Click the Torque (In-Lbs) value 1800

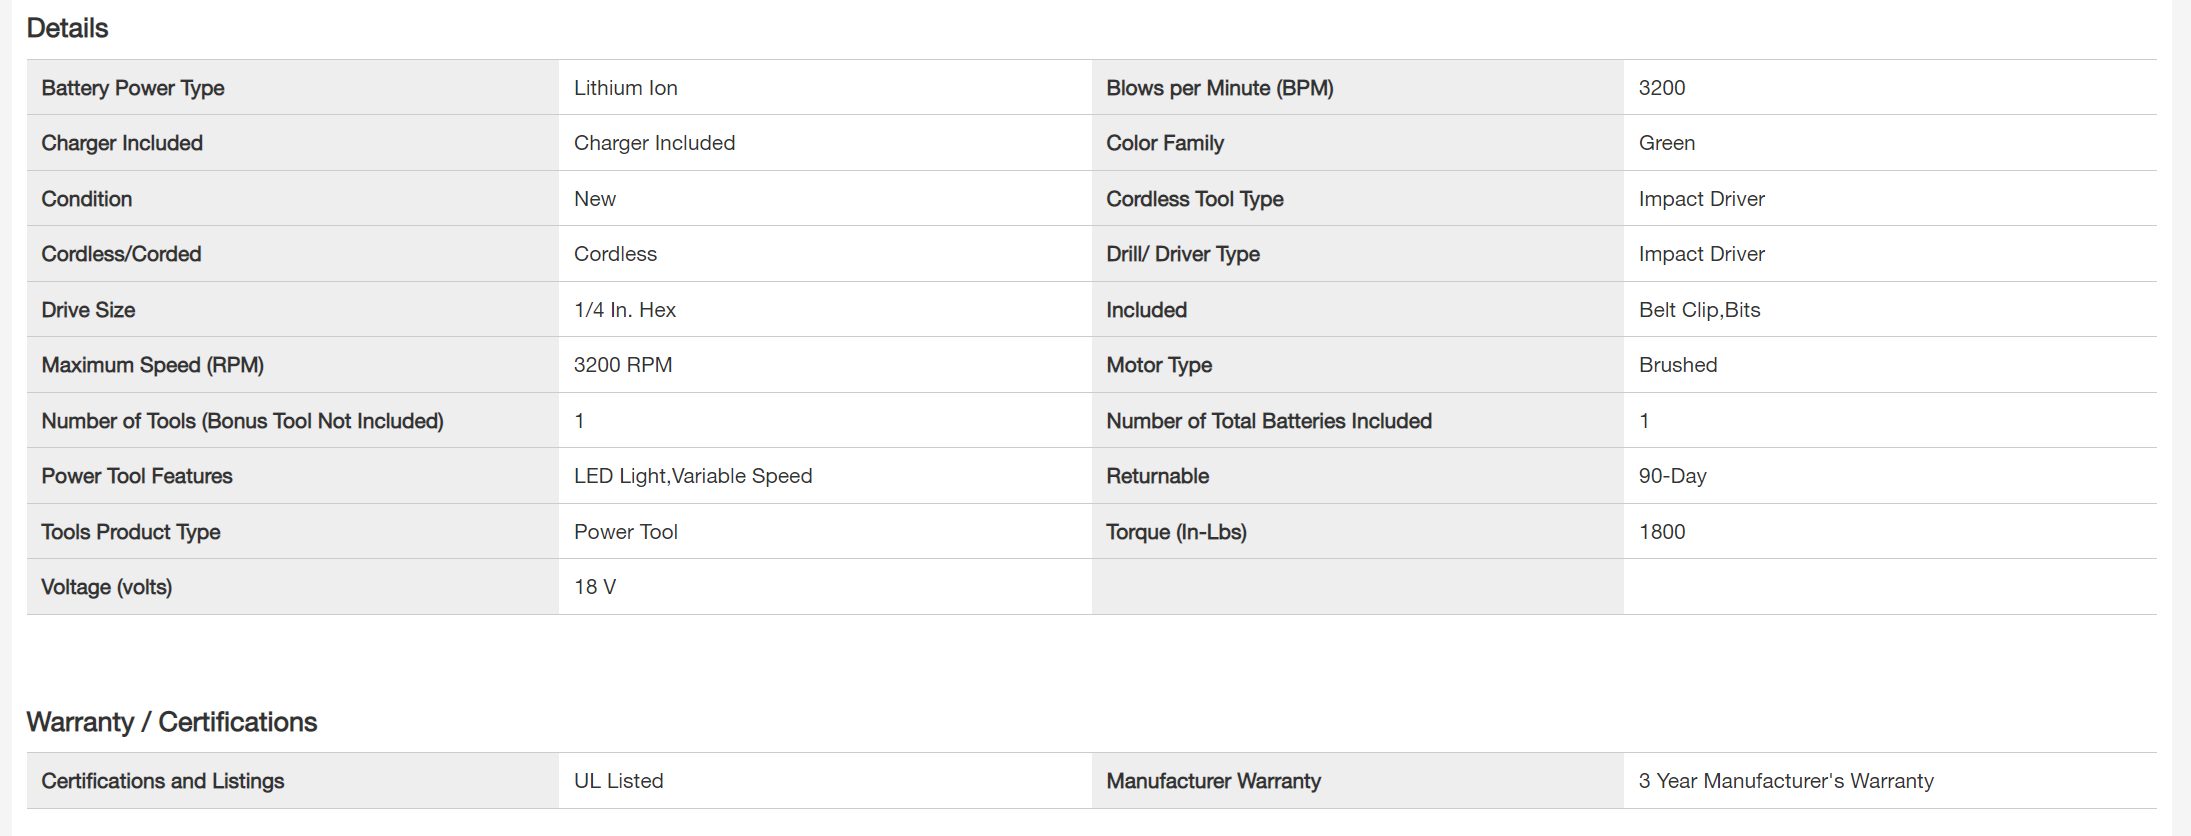coord(1661,532)
